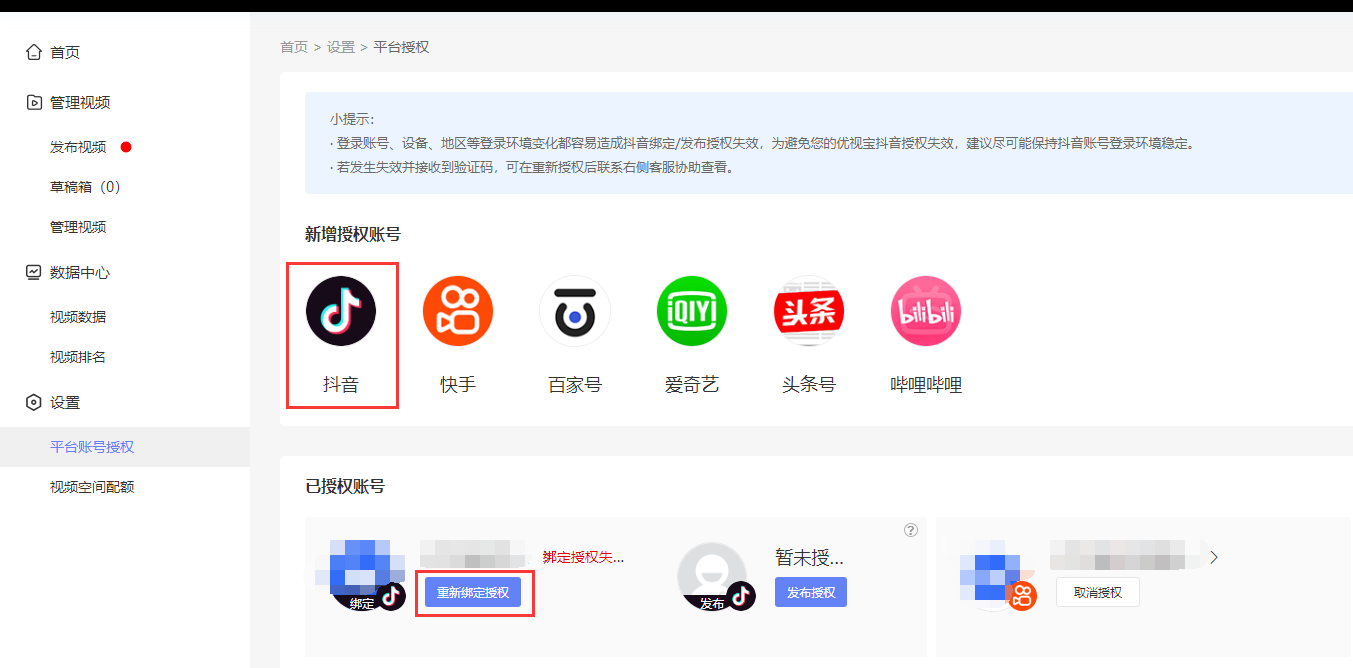Click the 已授权账号 heading
The width and height of the screenshot is (1353, 668).
[345, 486]
